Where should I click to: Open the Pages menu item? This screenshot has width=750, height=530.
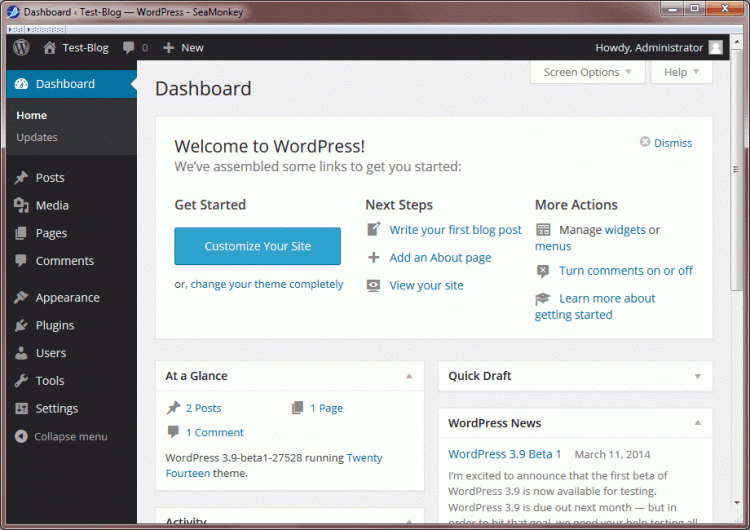[x=51, y=233]
